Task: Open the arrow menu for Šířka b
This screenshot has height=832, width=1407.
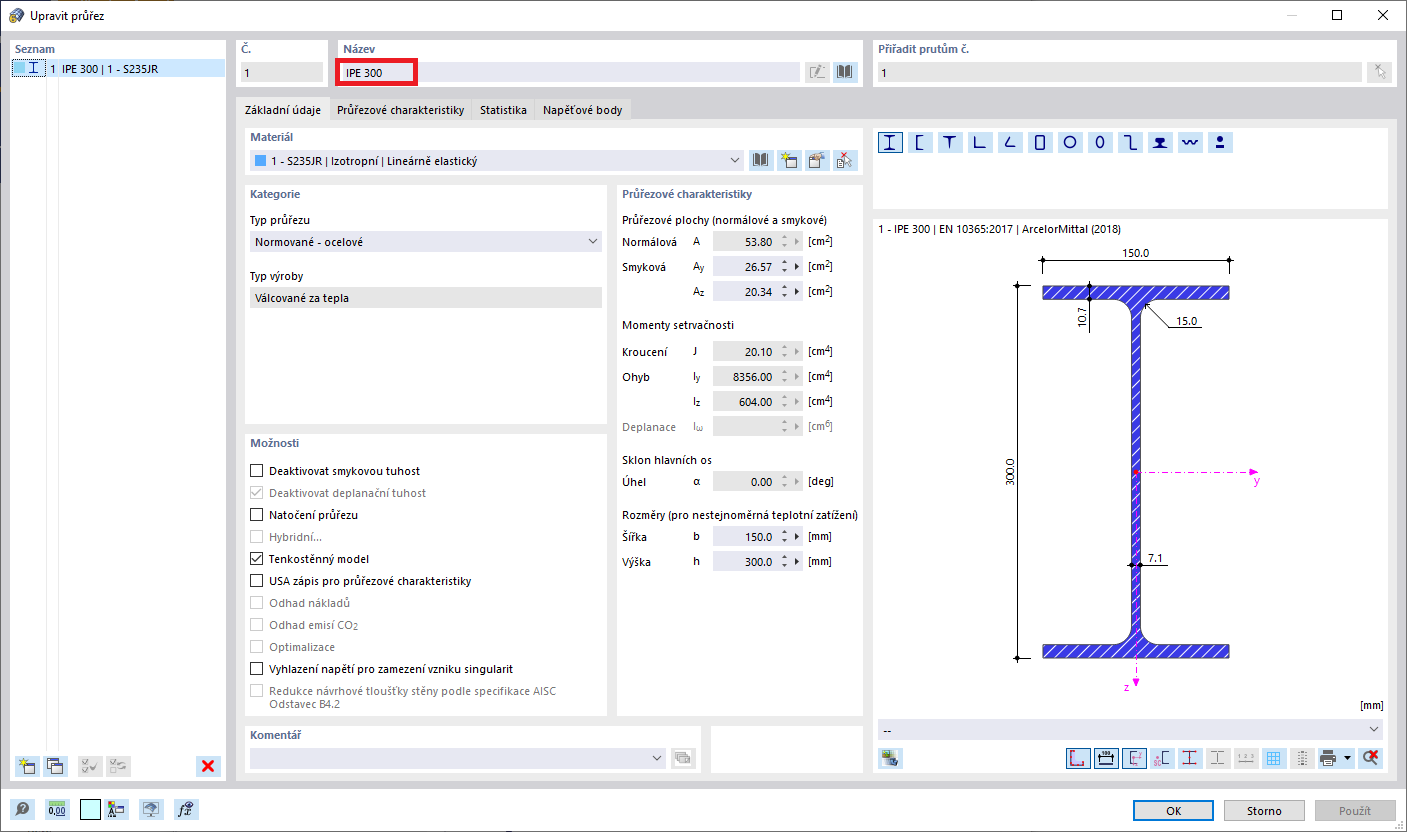Action: coord(797,537)
